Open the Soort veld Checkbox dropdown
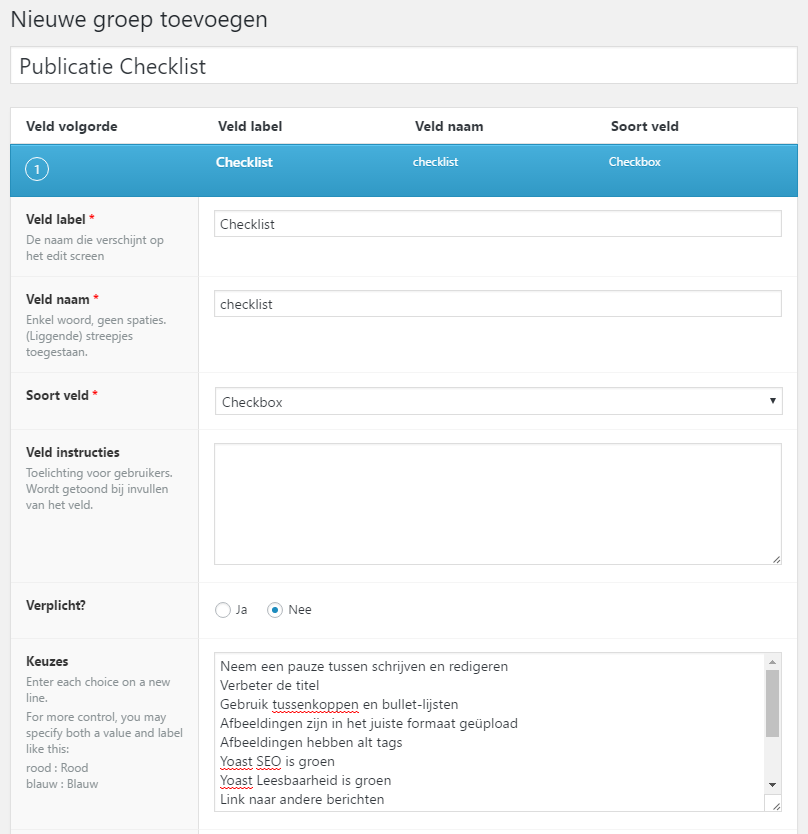 [498, 402]
